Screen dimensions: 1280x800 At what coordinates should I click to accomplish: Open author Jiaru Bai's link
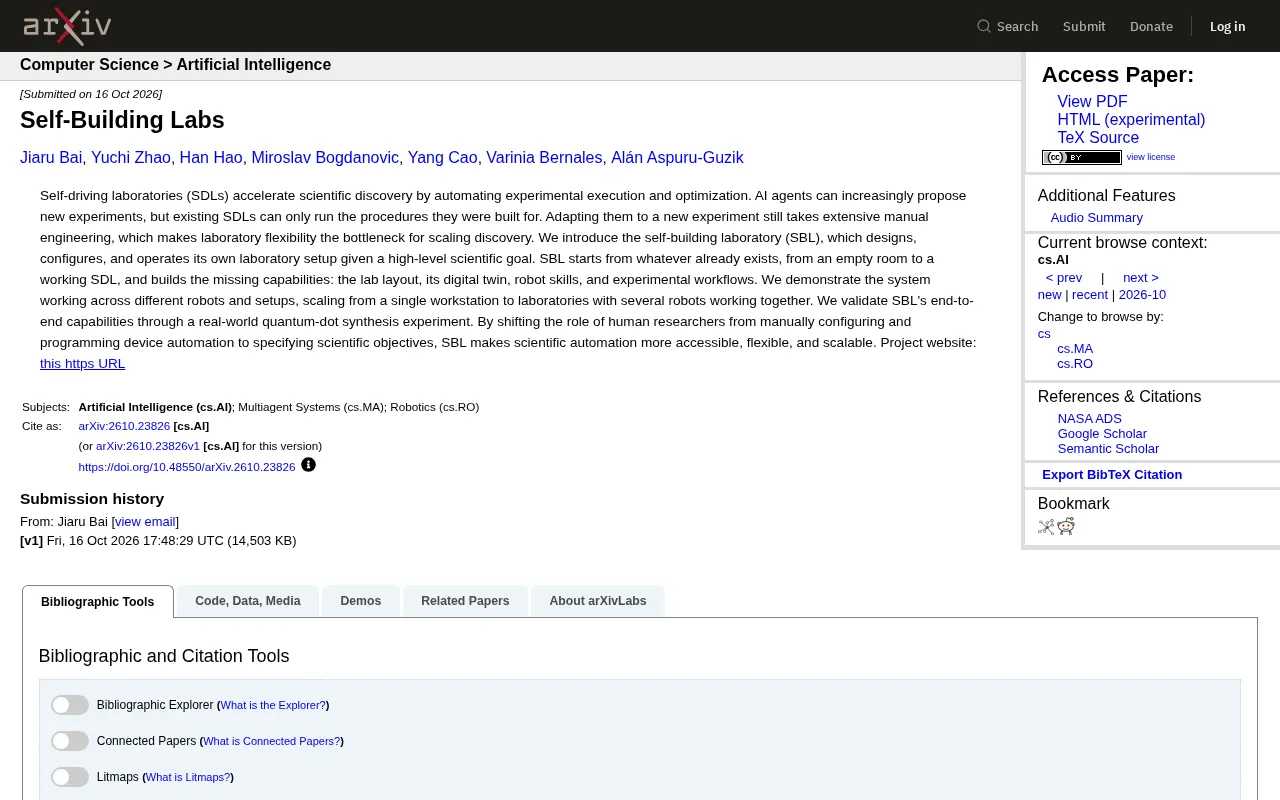click(x=51, y=158)
